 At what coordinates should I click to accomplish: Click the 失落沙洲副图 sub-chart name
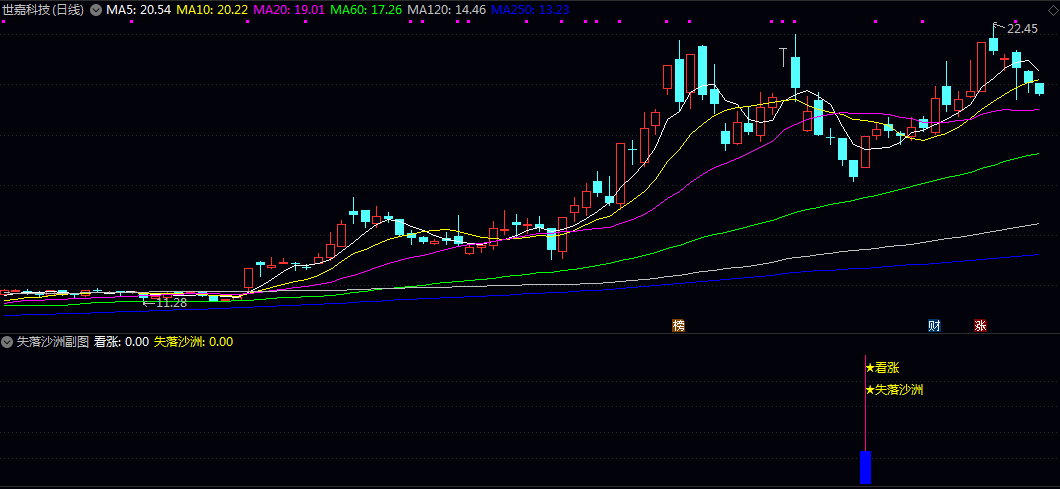click(52, 342)
